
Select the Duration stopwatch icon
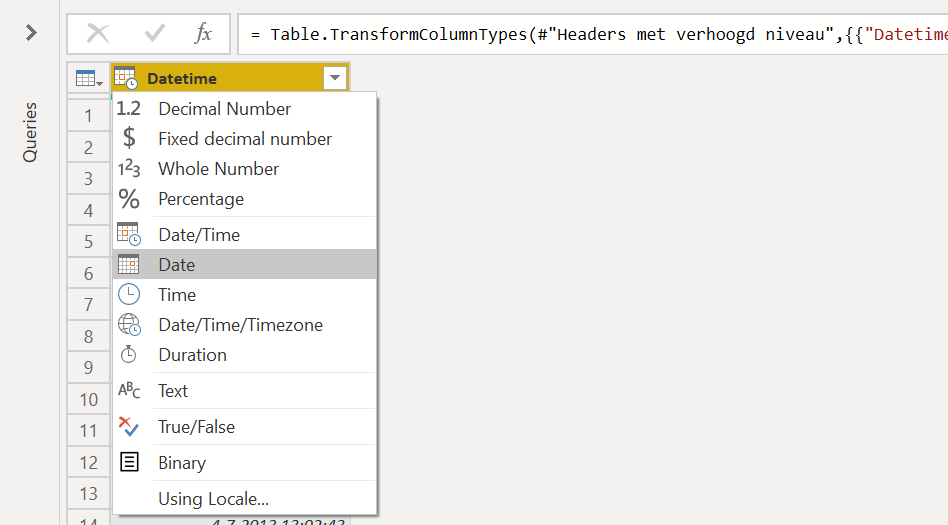point(129,355)
